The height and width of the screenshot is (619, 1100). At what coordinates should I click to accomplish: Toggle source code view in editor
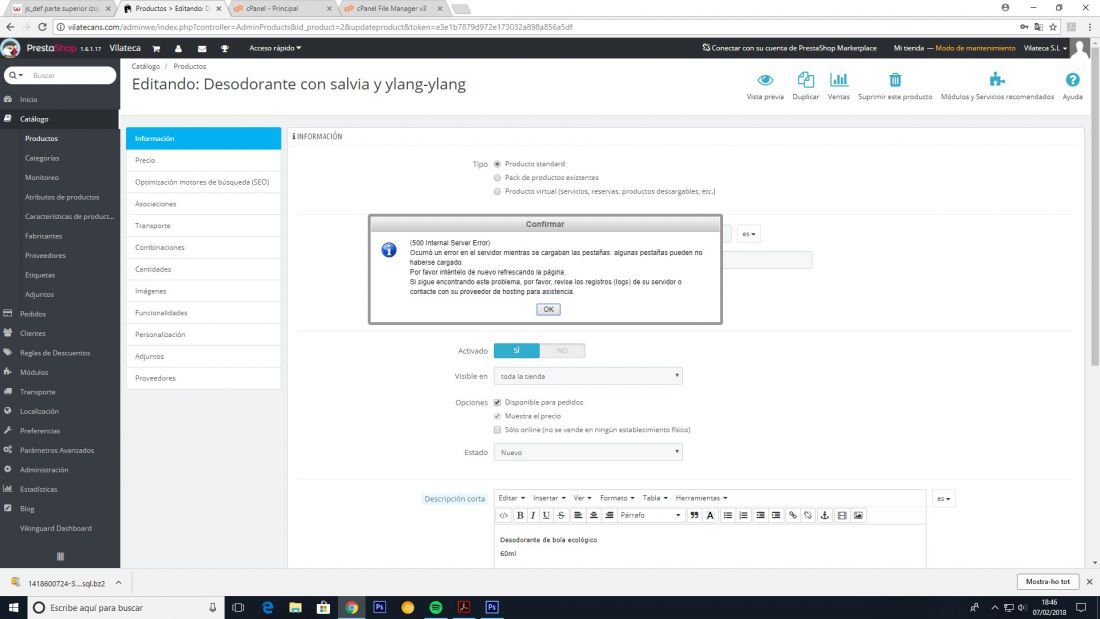coord(504,515)
